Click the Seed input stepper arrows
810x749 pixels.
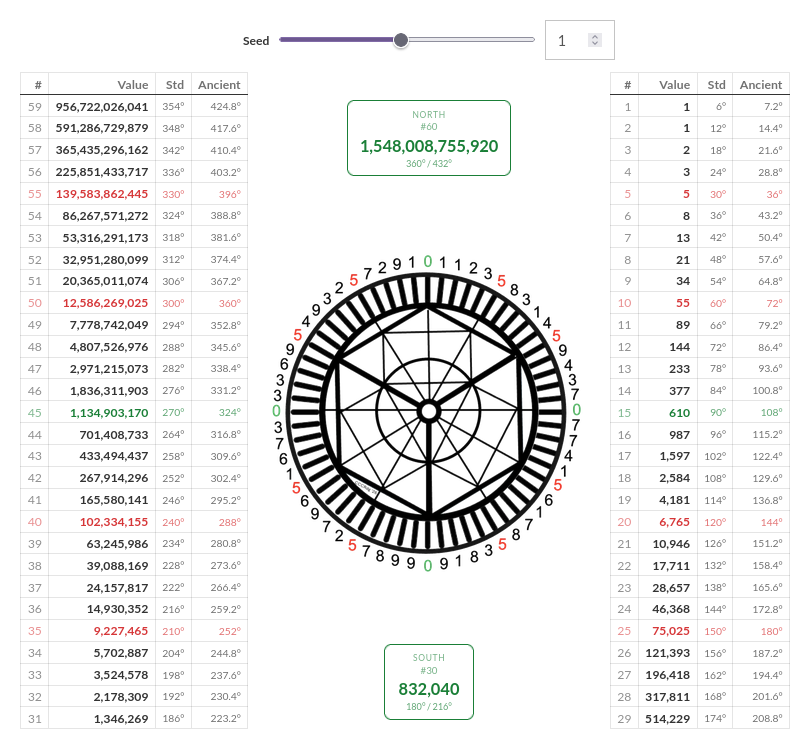pyautogui.click(x=595, y=40)
